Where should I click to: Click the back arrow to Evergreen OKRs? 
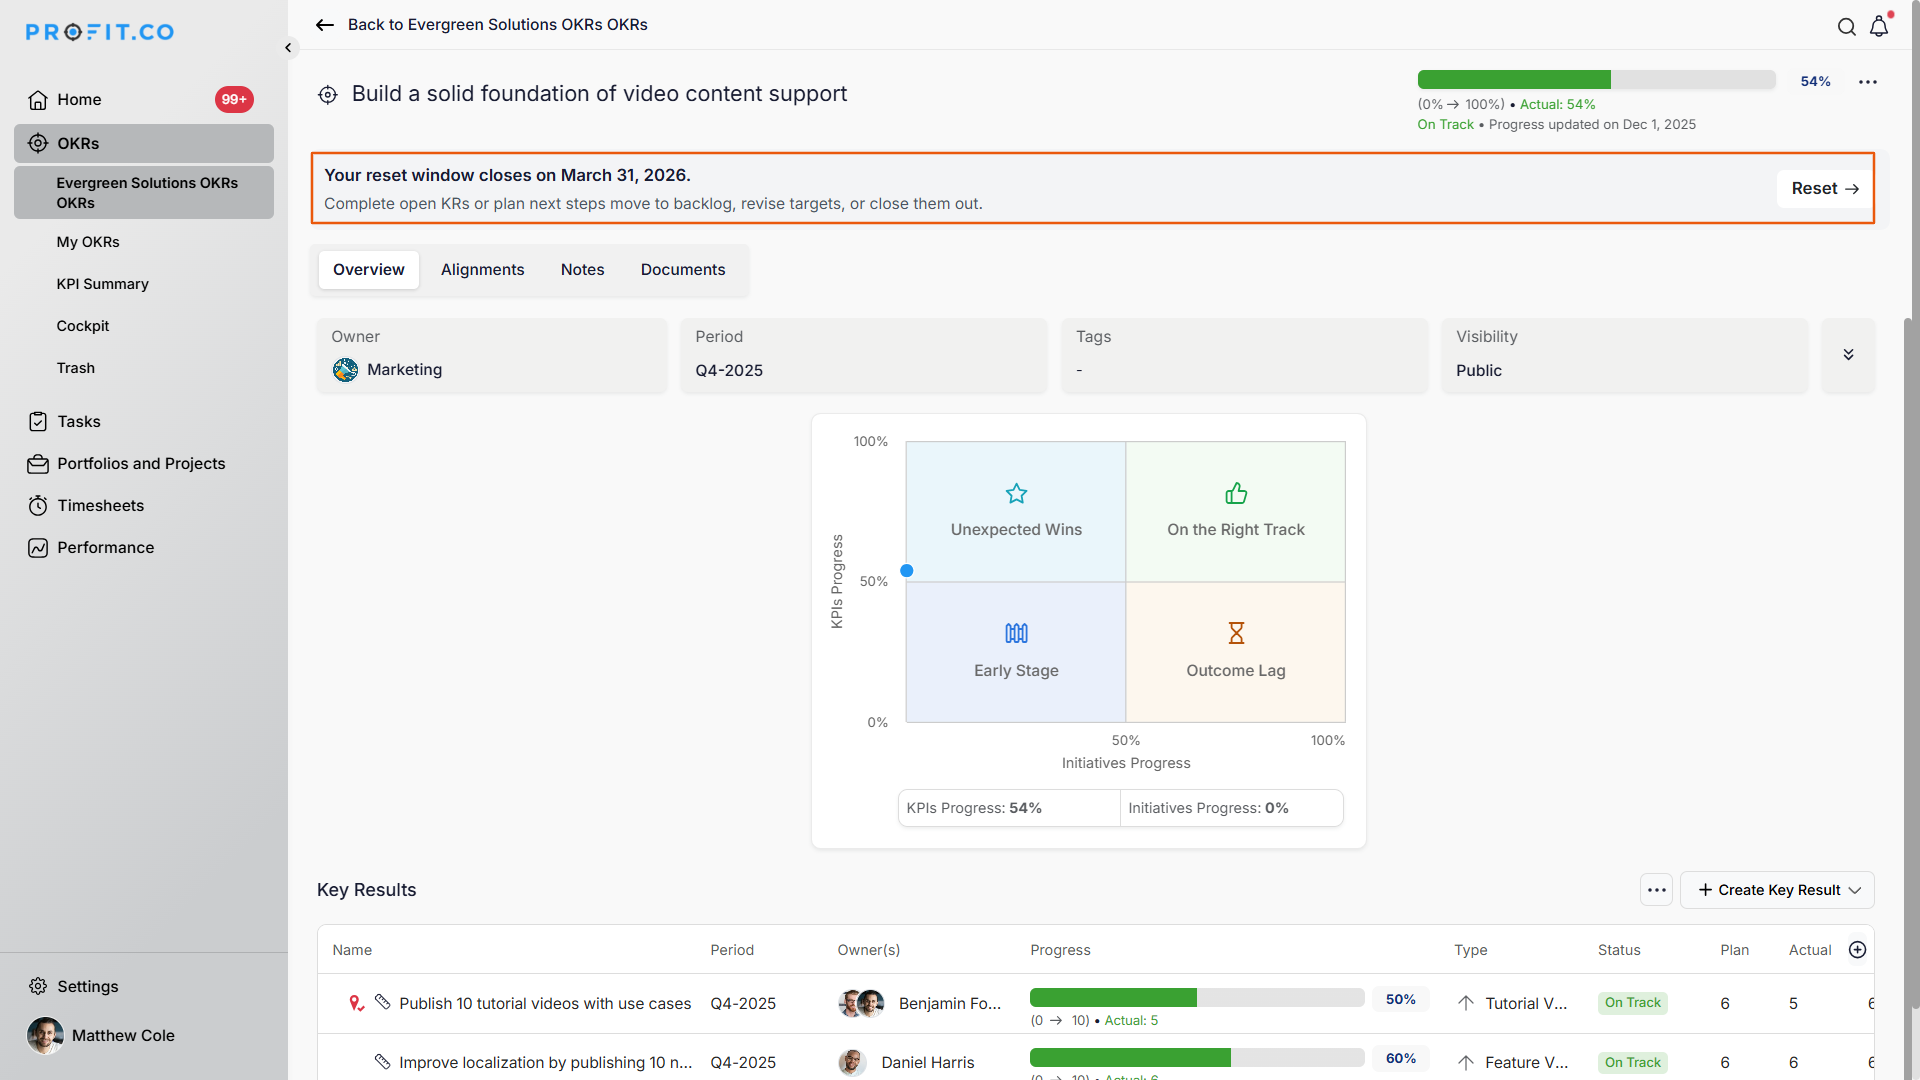325,25
